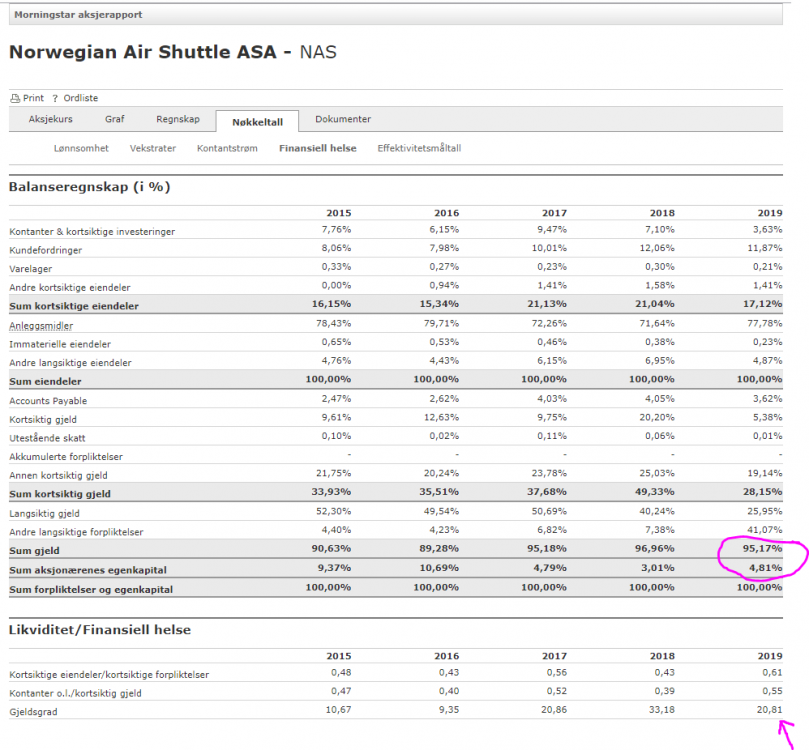Click the 10,69% egenkapital value for 2016
809x750 pixels.
(x=439, y=568)
